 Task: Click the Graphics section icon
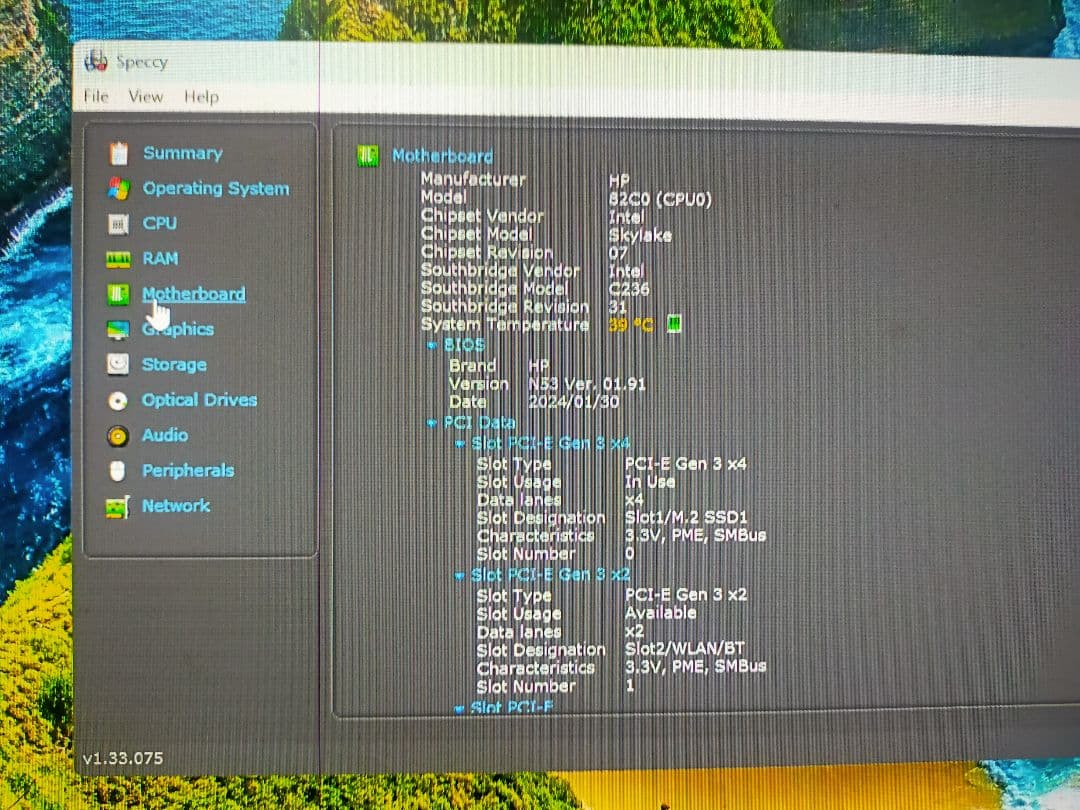coord(119,329)
